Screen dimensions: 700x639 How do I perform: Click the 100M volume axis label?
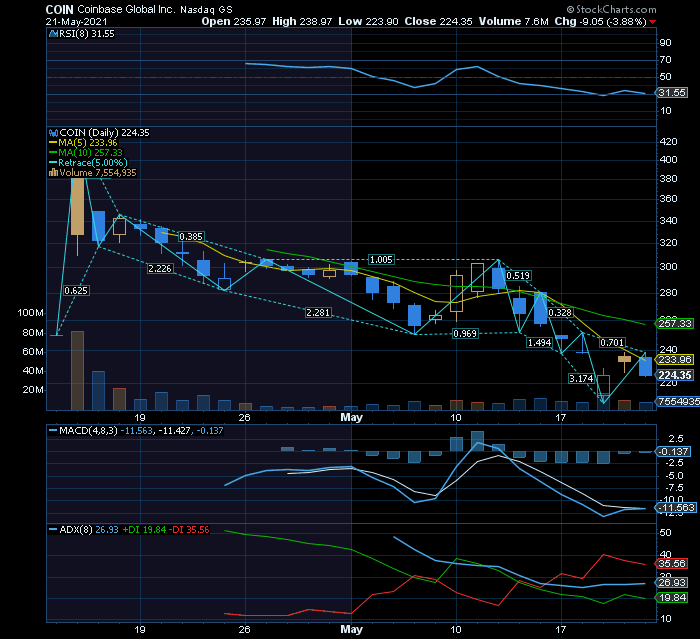point(30,313)
